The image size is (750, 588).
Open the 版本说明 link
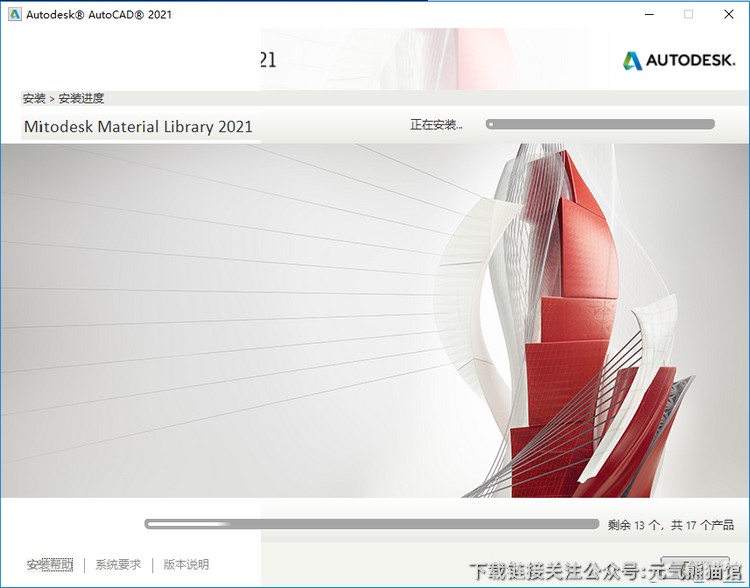coord(186,565)
